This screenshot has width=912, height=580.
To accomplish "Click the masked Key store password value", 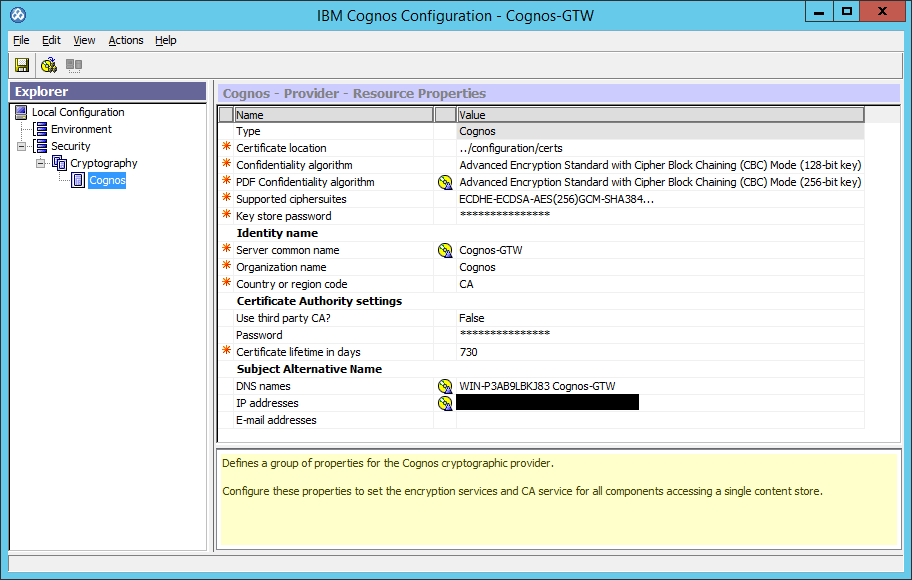I will click(505, 215).
